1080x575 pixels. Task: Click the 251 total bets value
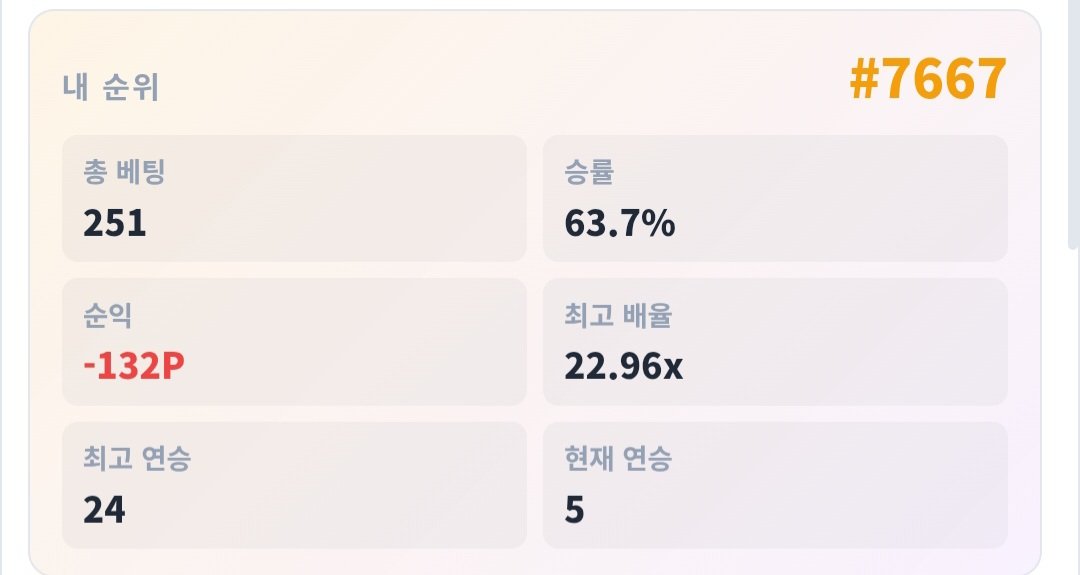tap(114, 223)
